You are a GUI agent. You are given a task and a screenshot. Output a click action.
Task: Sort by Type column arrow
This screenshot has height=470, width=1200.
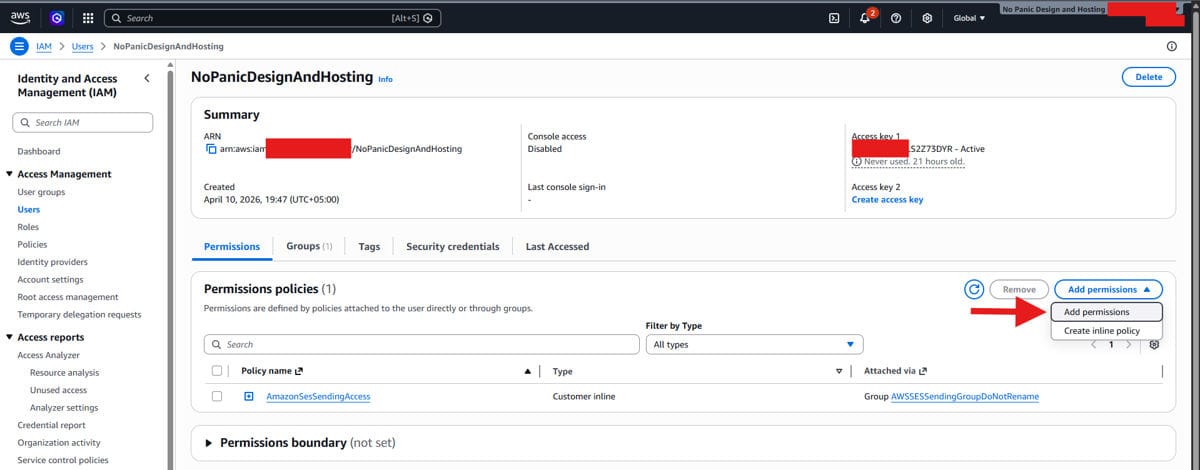point(839,371)
